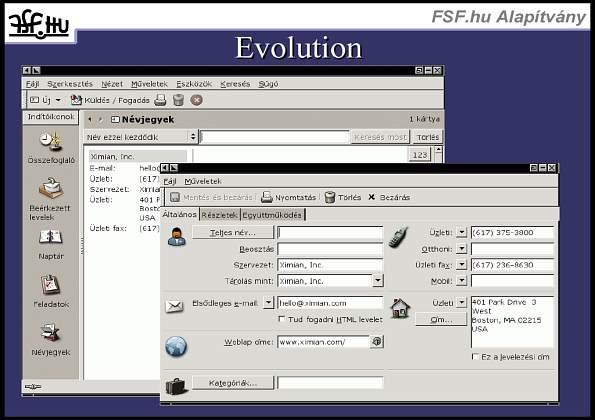Select the Ximian, Inc. contact card
Image resolution: width=595 pixels, height=420 pixels.
pos(138,156)
